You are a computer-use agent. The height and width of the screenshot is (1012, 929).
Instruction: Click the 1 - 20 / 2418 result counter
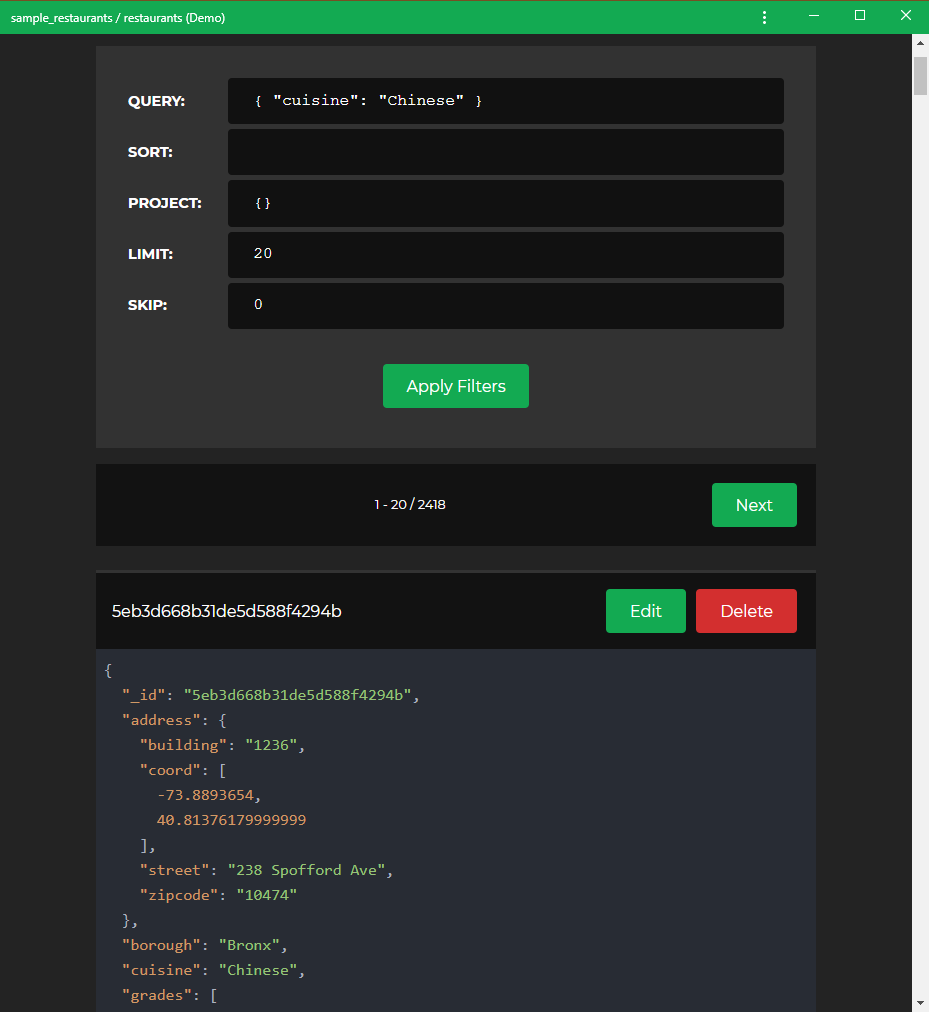pyautogui.click(x=410, y=505)
